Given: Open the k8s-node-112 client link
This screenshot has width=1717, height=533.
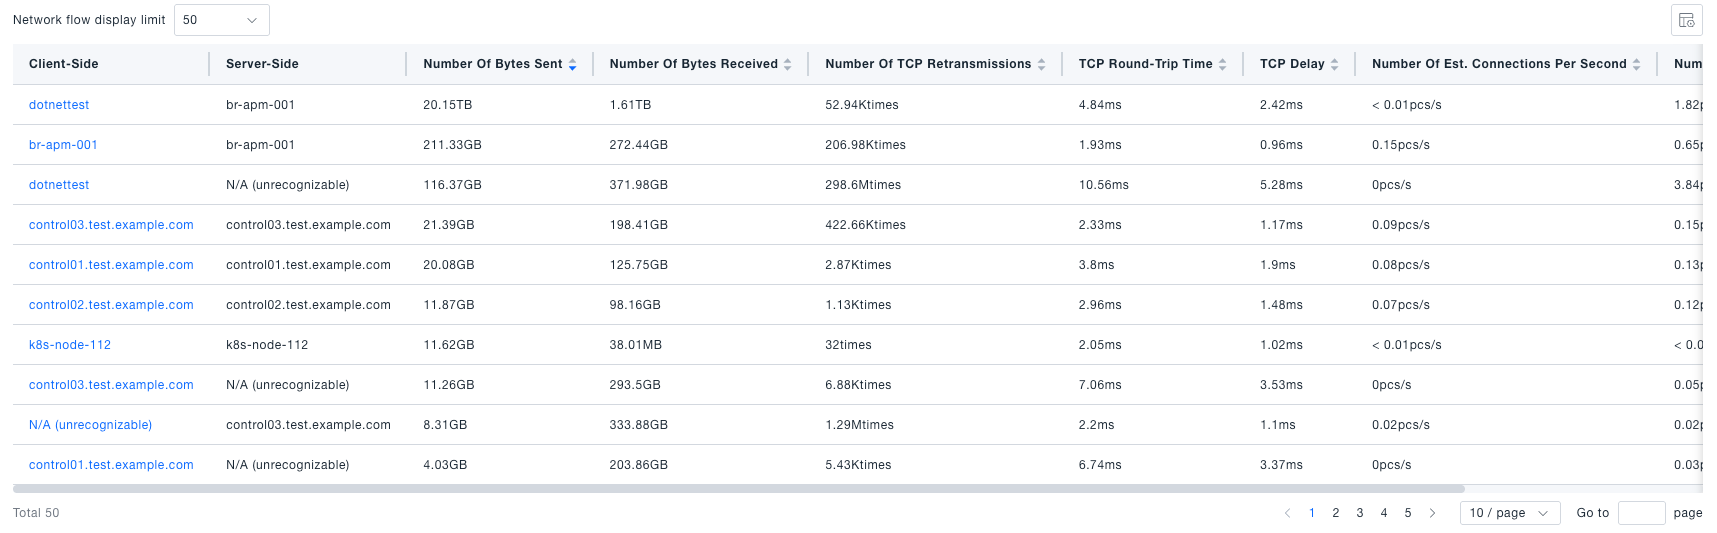Looking at the screenshot, I should click(x=70, y=345).
